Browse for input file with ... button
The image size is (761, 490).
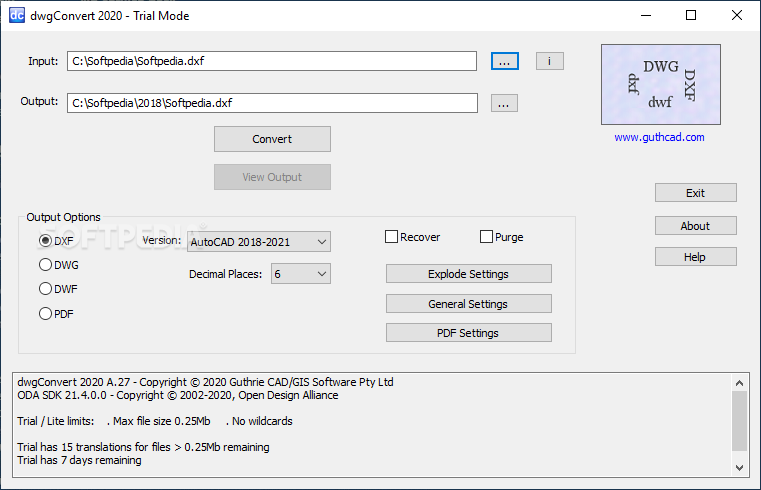tap(505, 61)
